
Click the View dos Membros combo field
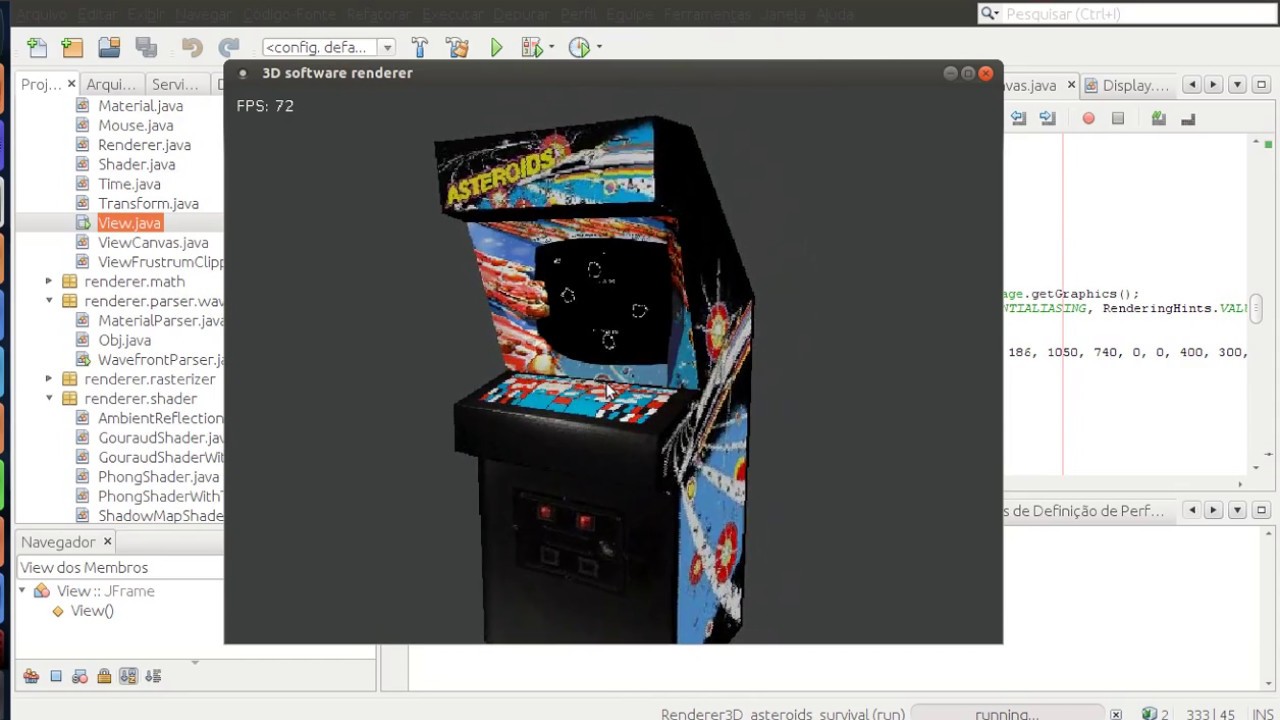click(120, 567)
